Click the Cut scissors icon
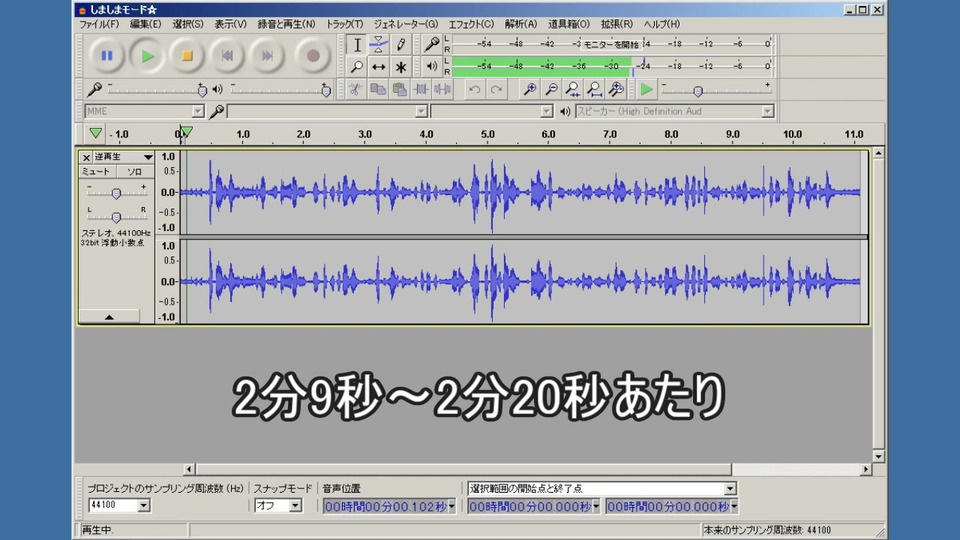The width and height of the screenshot is (960, 540). 355,89
